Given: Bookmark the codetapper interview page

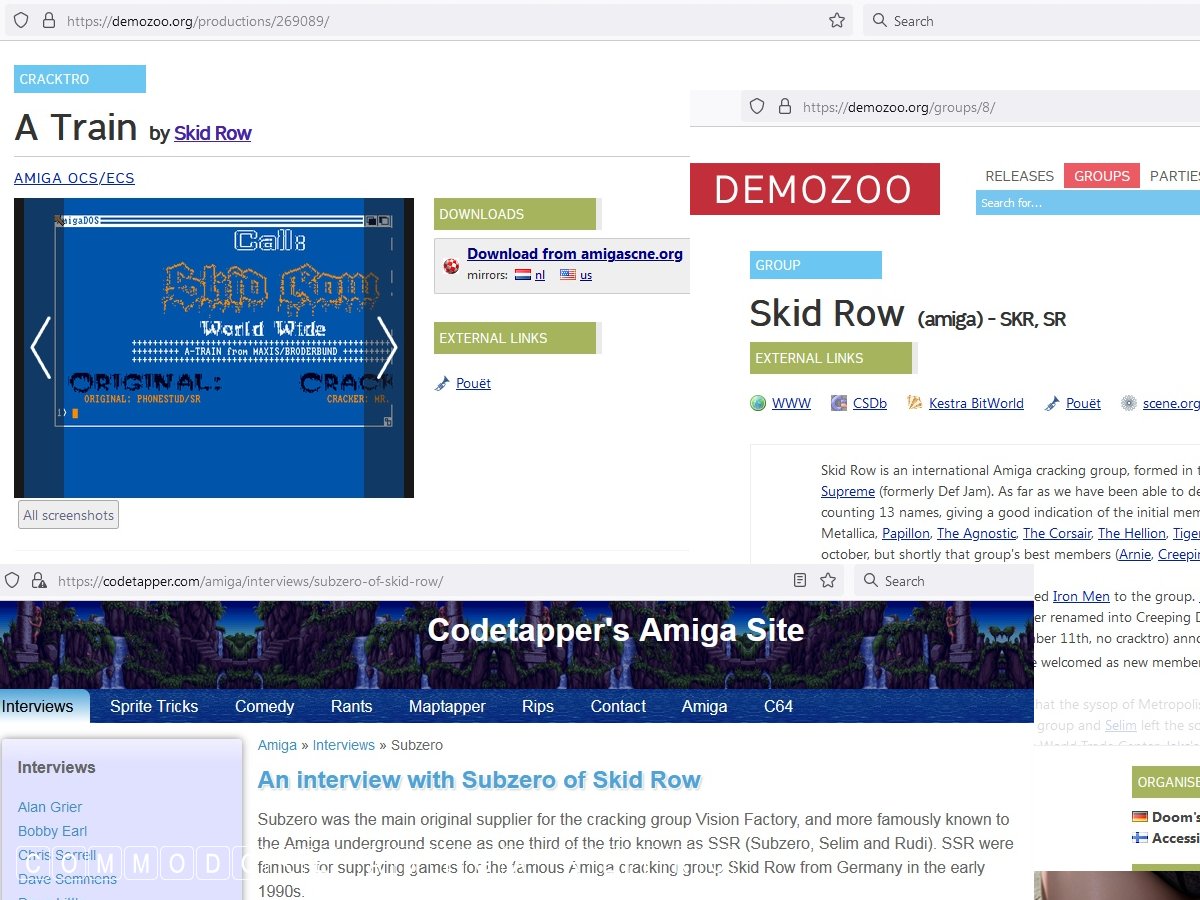Looking at the screenshot, I should pos(828,581).
